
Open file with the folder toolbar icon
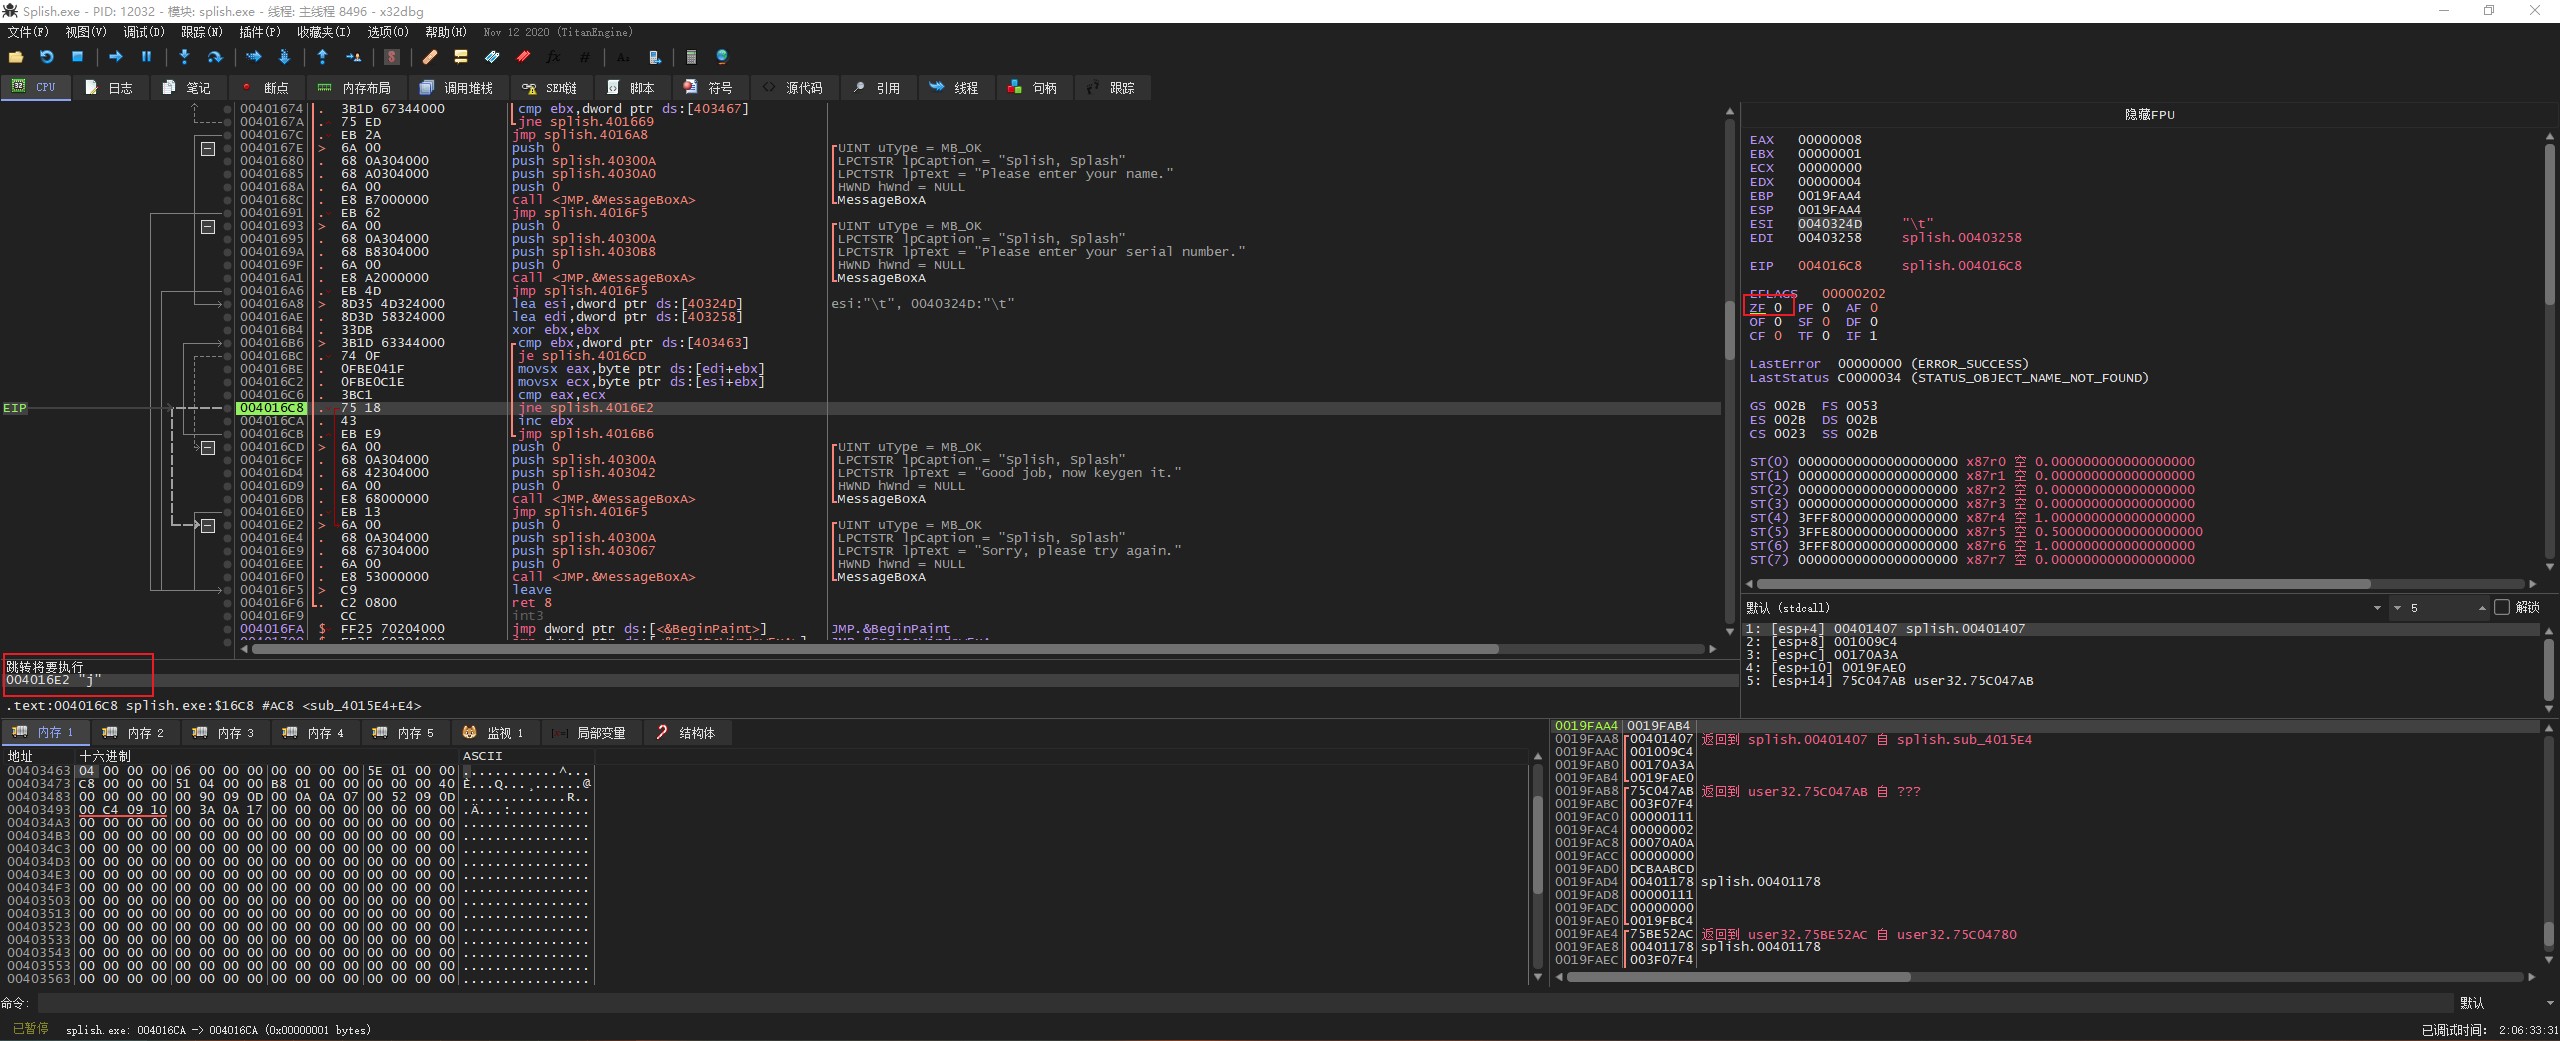(x=16, y=57)
